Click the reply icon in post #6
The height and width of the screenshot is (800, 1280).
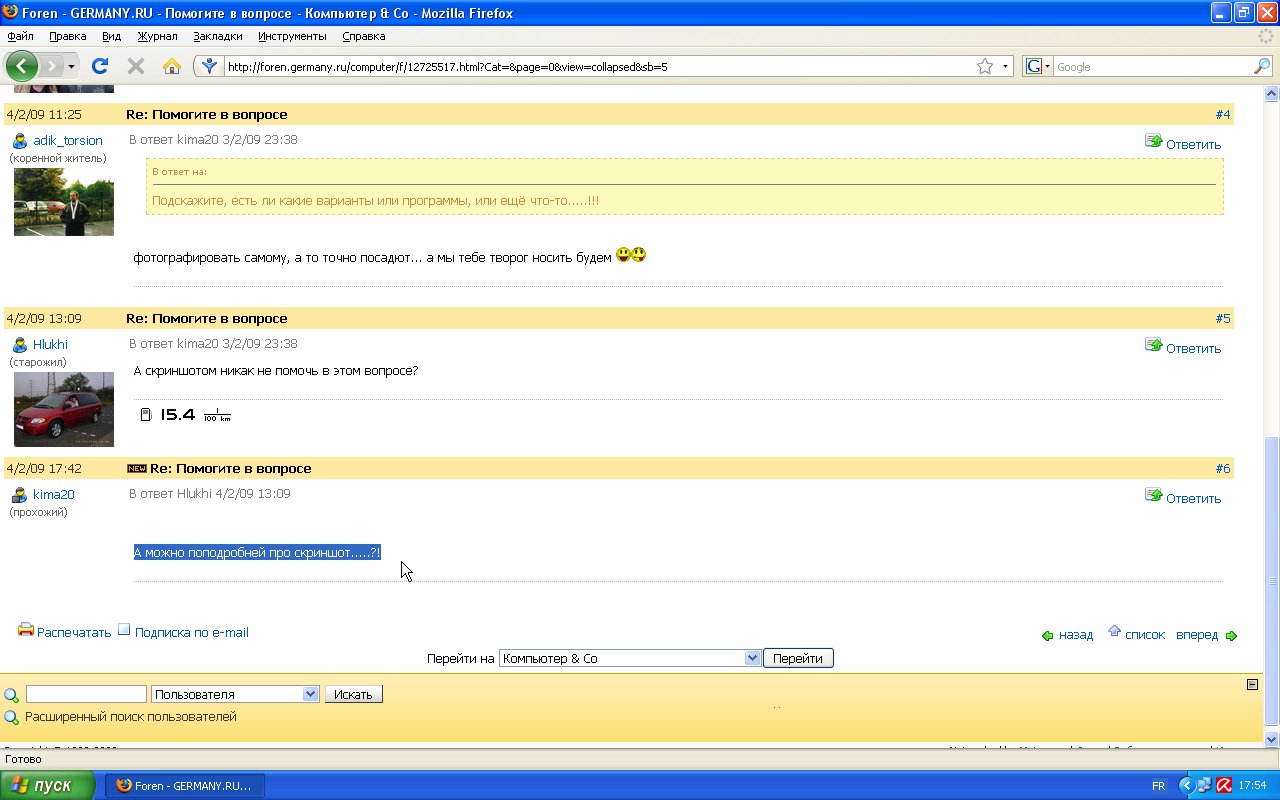pyautogui.click(x=1154, y=495)
